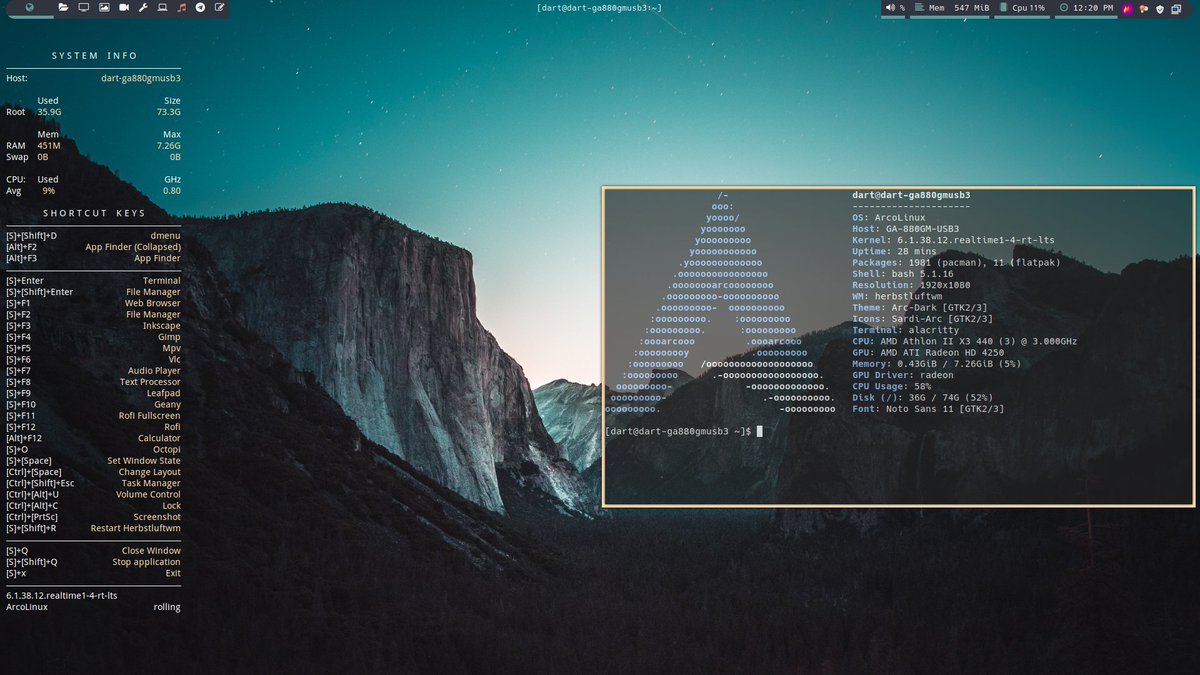Click the globe icon in top panel
The height and width of the screenshot is (675, 1200).
(x=29, y=8)
